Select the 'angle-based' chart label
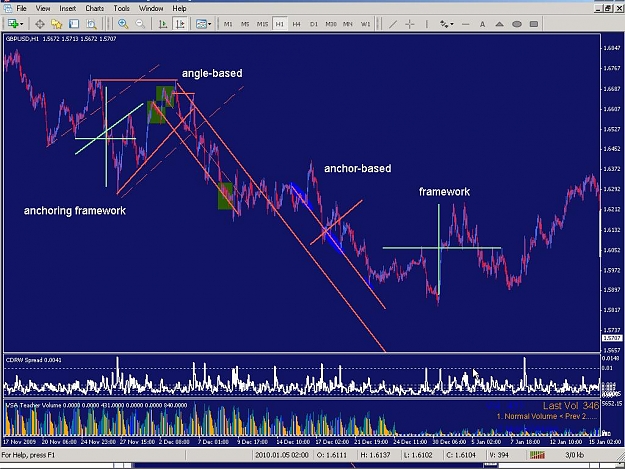The height and width of the screenshot is (469, 625). pyautogui.click(x=212, y=73)
